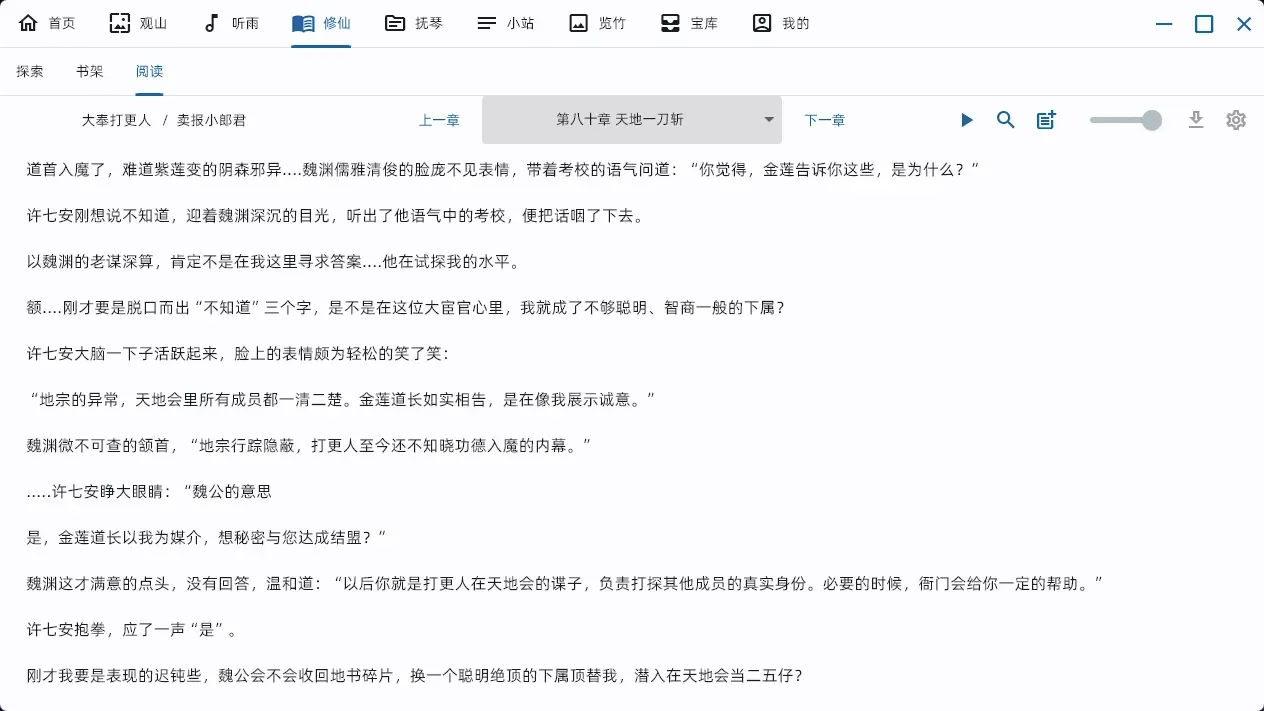1264x711 pixels.
Task: Open the 探索 explore tab
Action: 29,70
